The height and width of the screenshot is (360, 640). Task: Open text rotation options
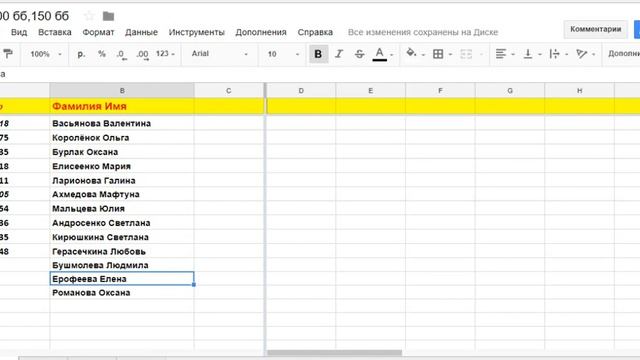coord(581,53)
